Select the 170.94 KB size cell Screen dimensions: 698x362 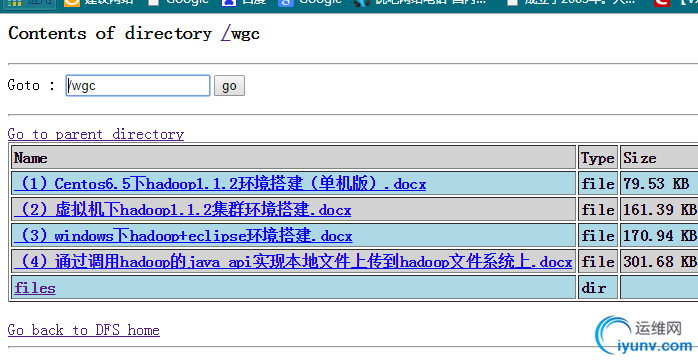point(659,235)
